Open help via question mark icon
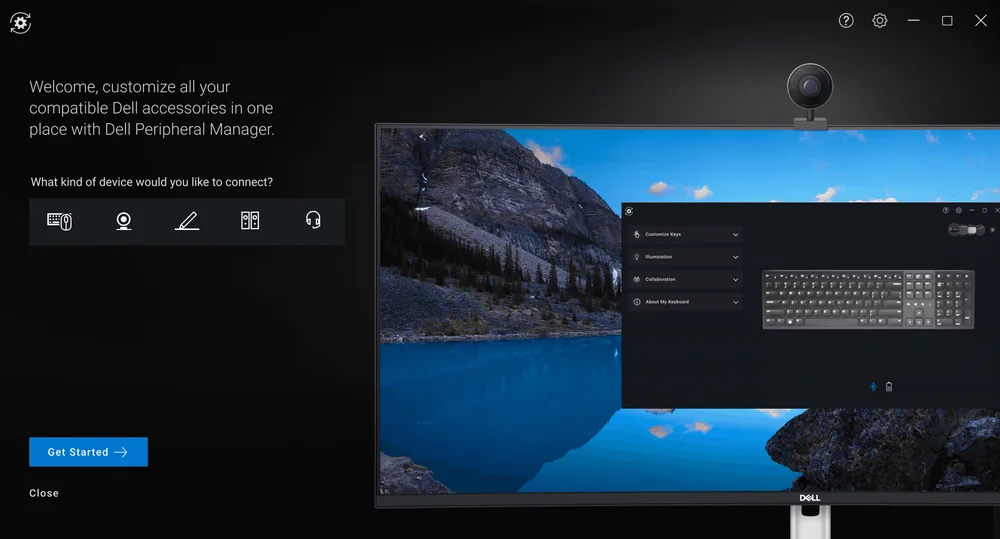This screenshot has height=539, width=1000. tap(846, 20)
